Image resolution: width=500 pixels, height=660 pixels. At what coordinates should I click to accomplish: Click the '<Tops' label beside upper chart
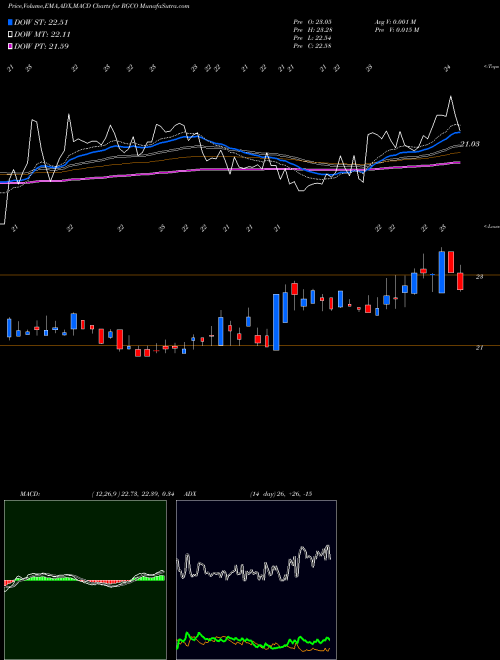tap(491, 67)
